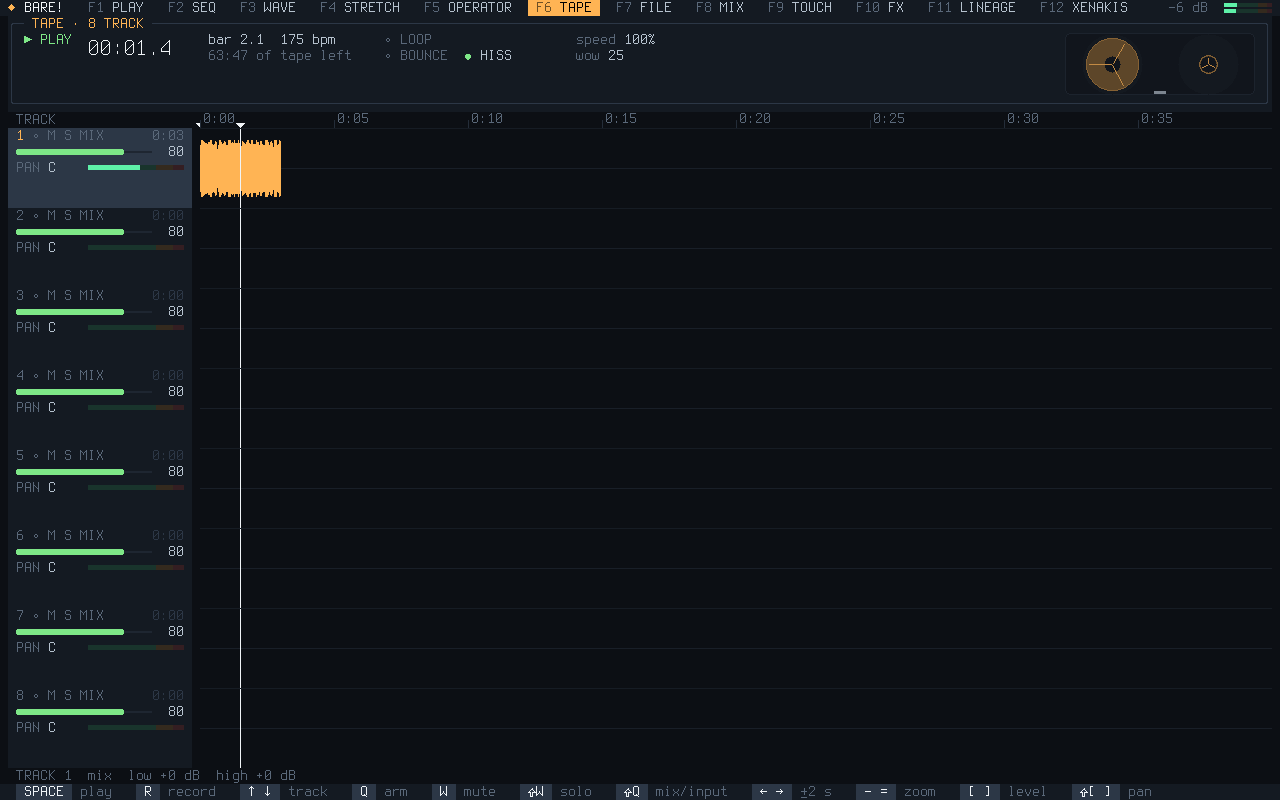Image resolution: width=1280 pixels, height=800 pixels.
Task: Mute track 7 with its M button
Action: [x=52, y=616]
